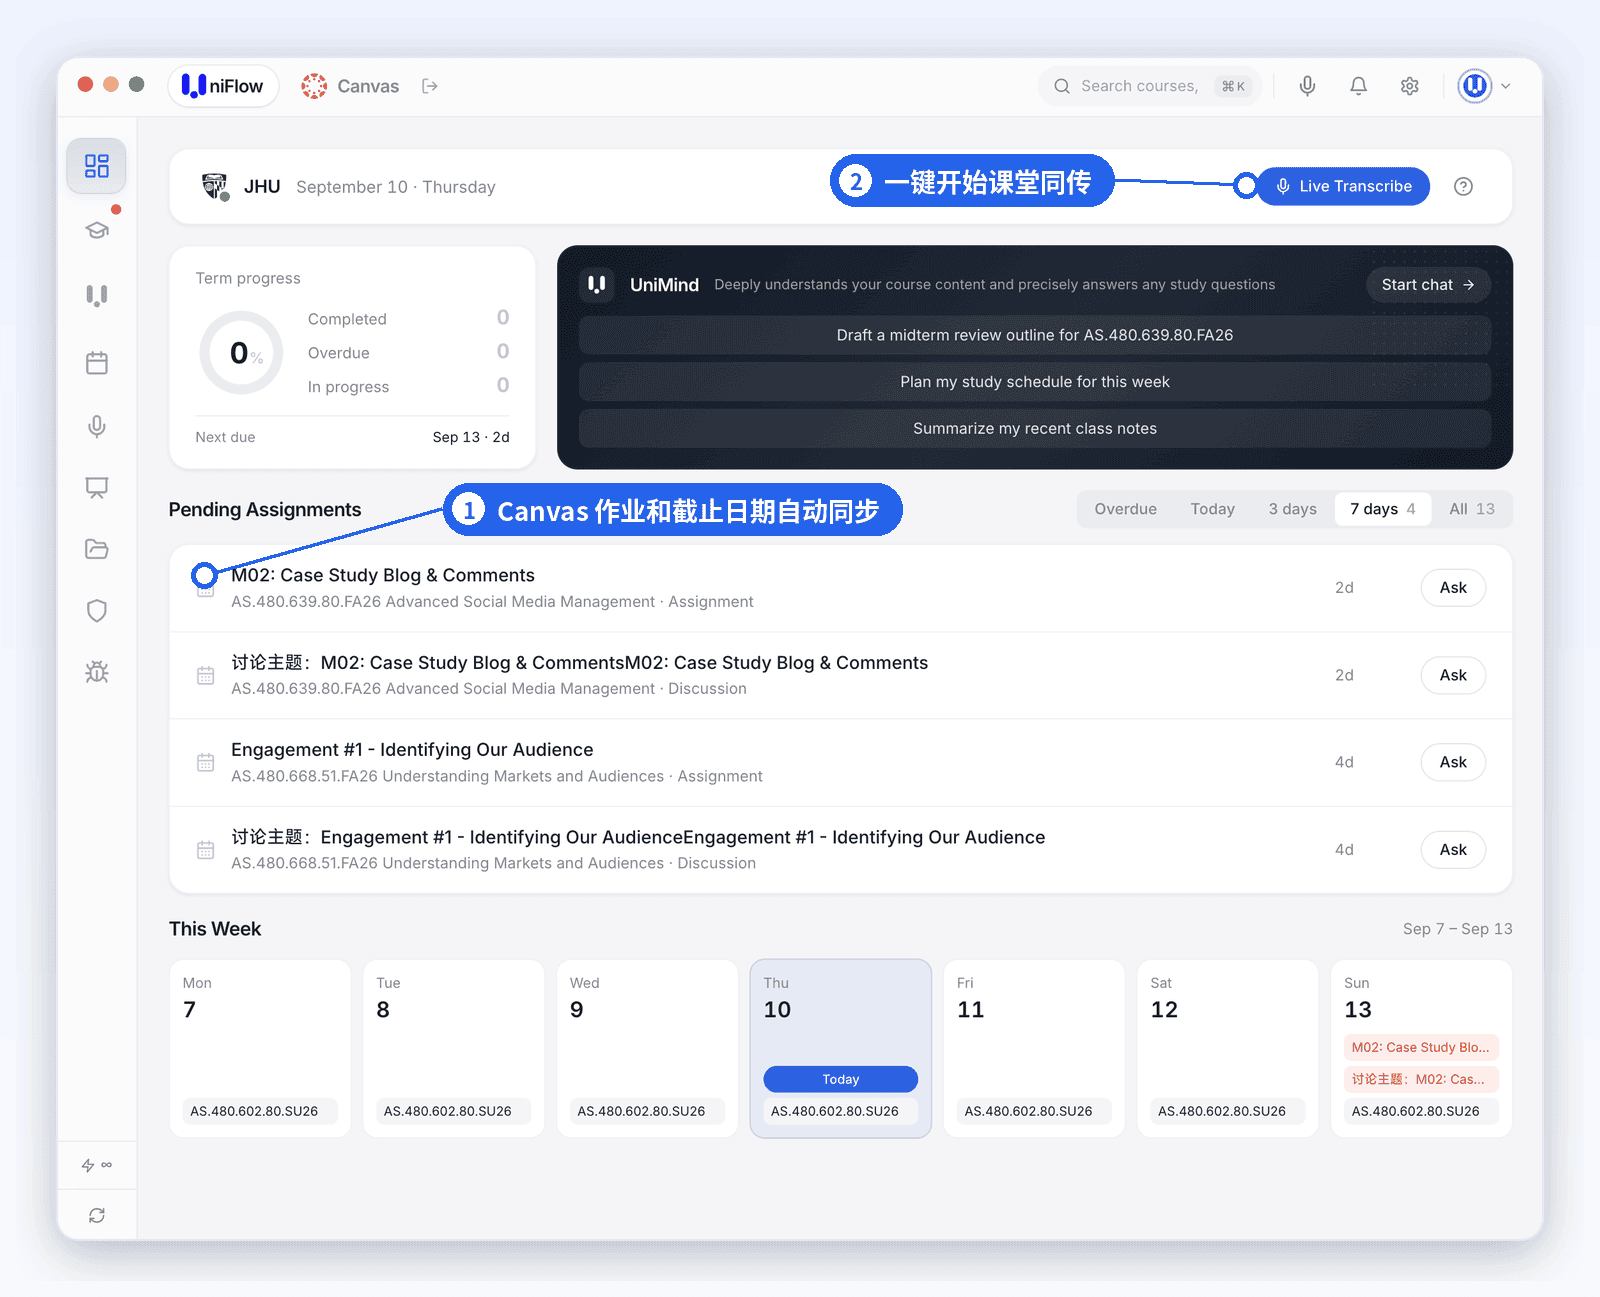Open the bug report icon in sidebar
Screen dimensions: 1600x1297
click(97, 672)
